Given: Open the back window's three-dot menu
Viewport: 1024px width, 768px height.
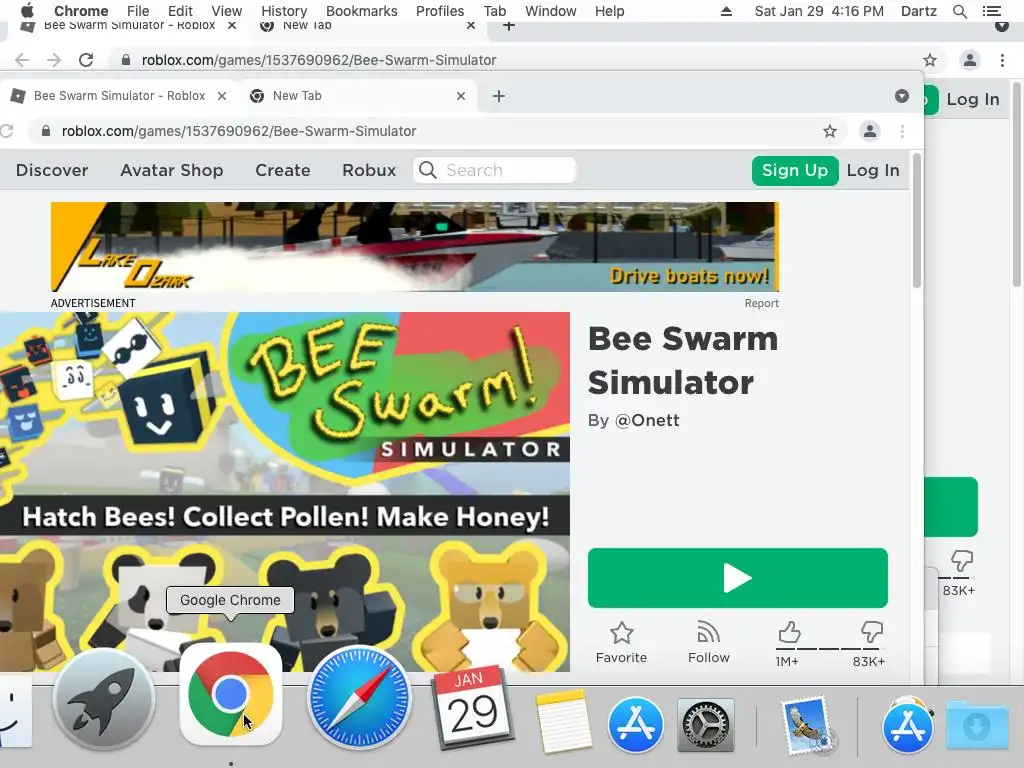Looking at the screenshot, I should (1002, 60).
